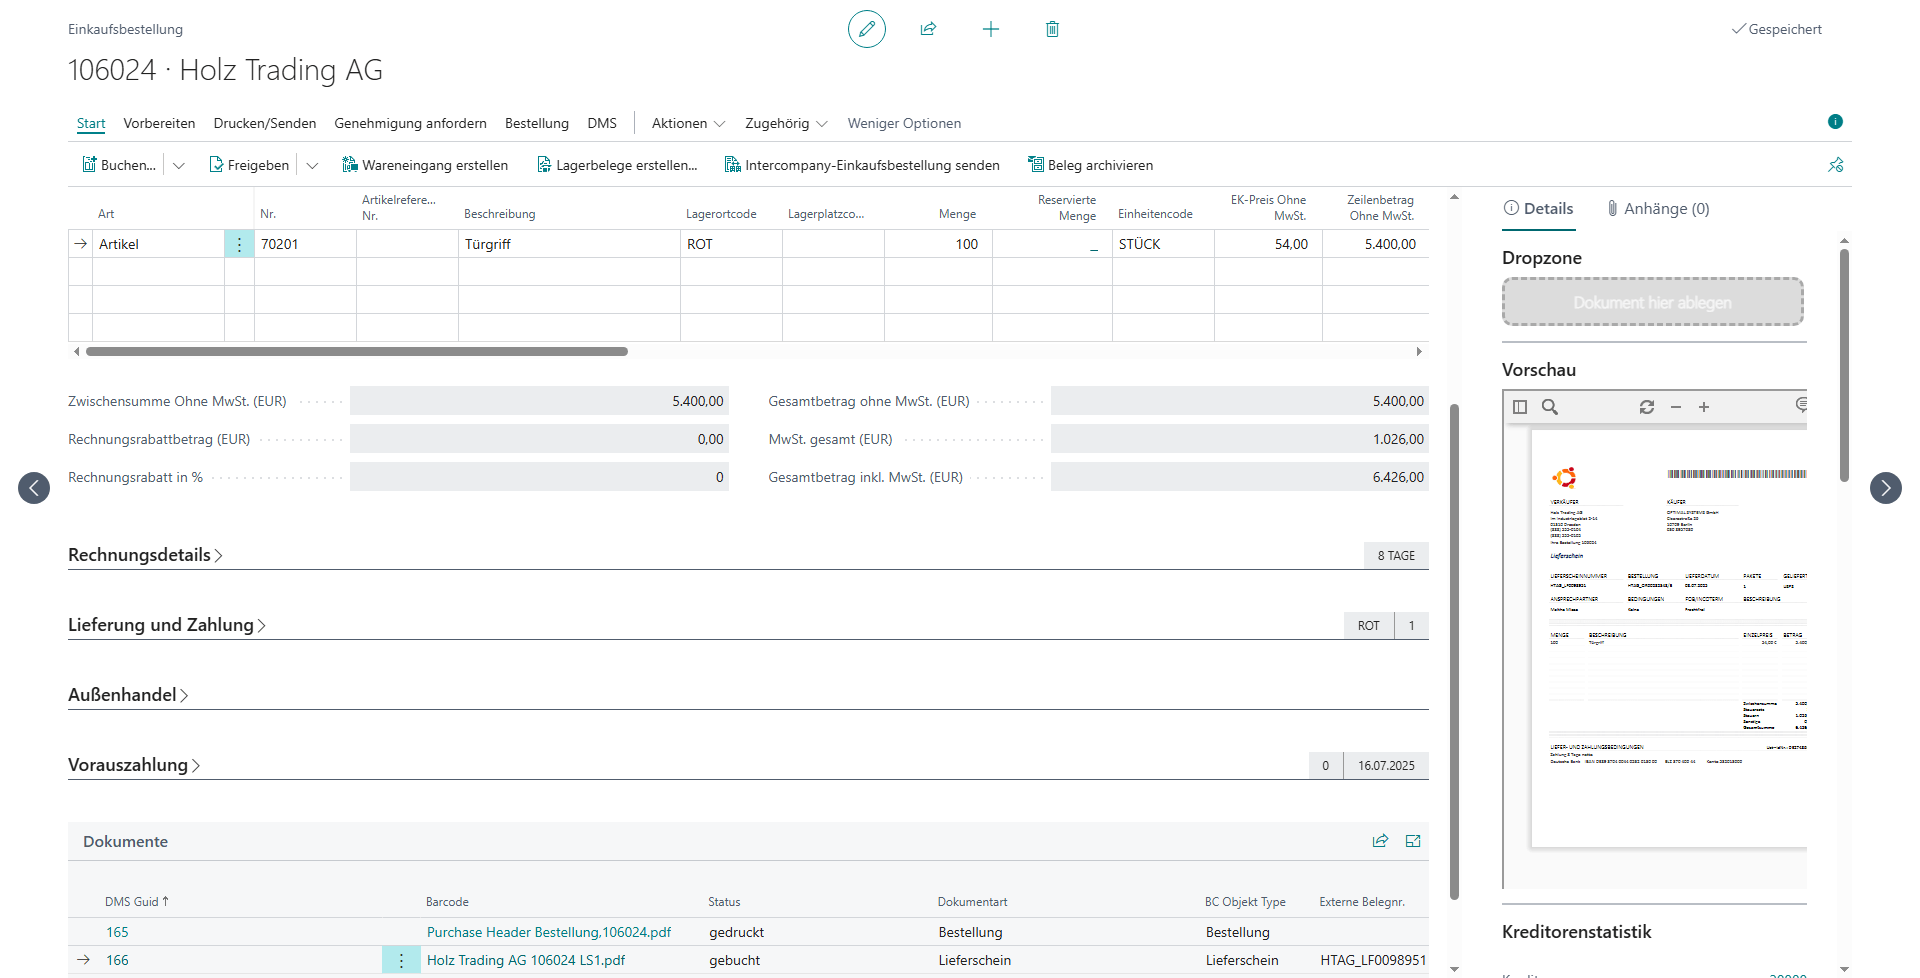Viewport: 1920px width, 978px height.
Task: Open the Drucken/Senden menu
Action: click(x=265, y=123)
